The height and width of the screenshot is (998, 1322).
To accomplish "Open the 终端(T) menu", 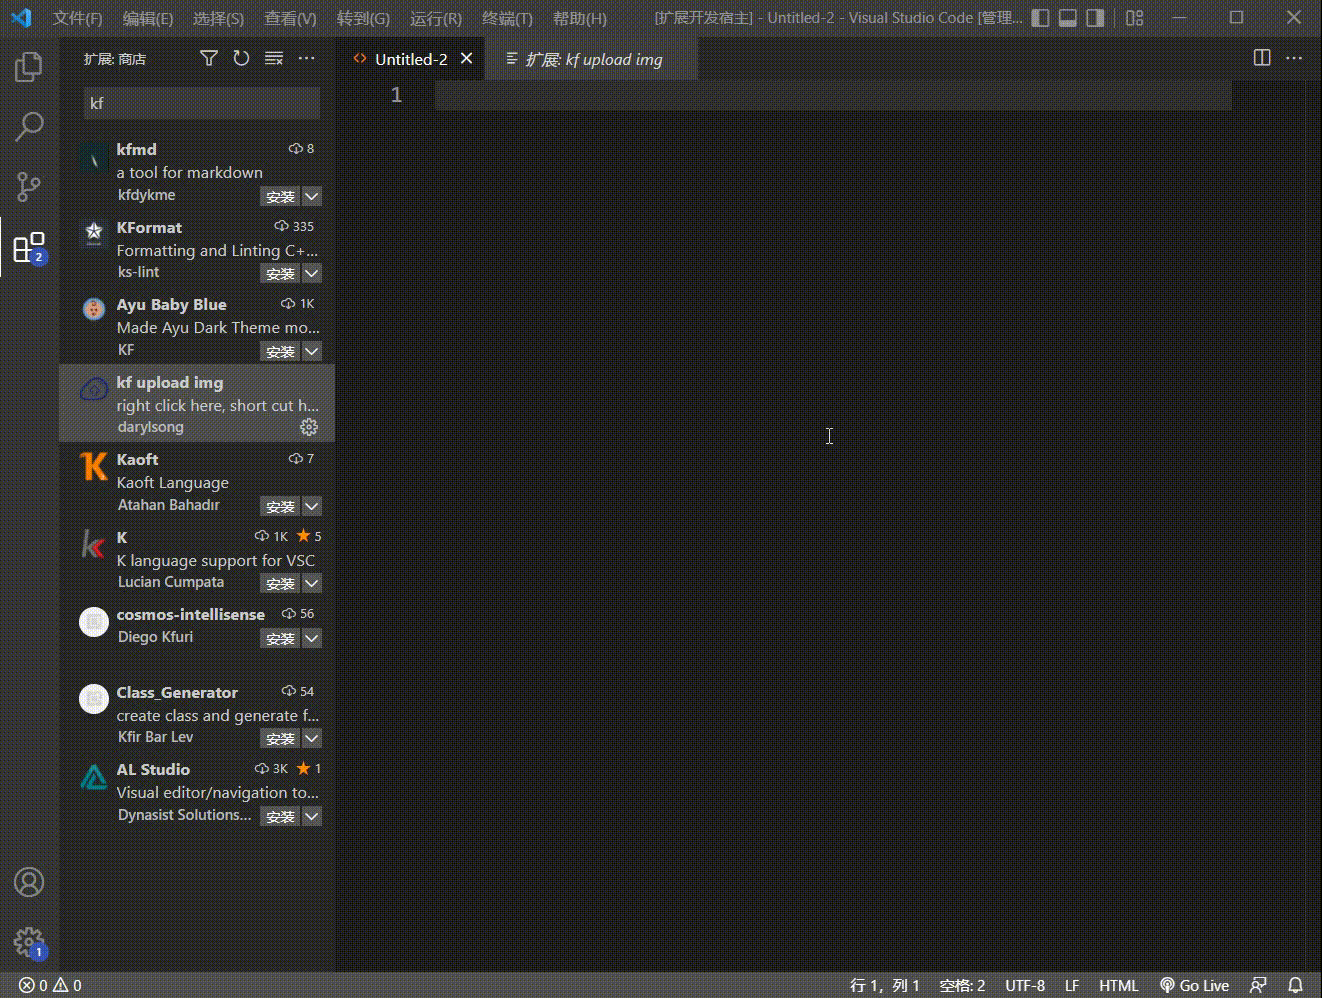I will pos(507,18).
